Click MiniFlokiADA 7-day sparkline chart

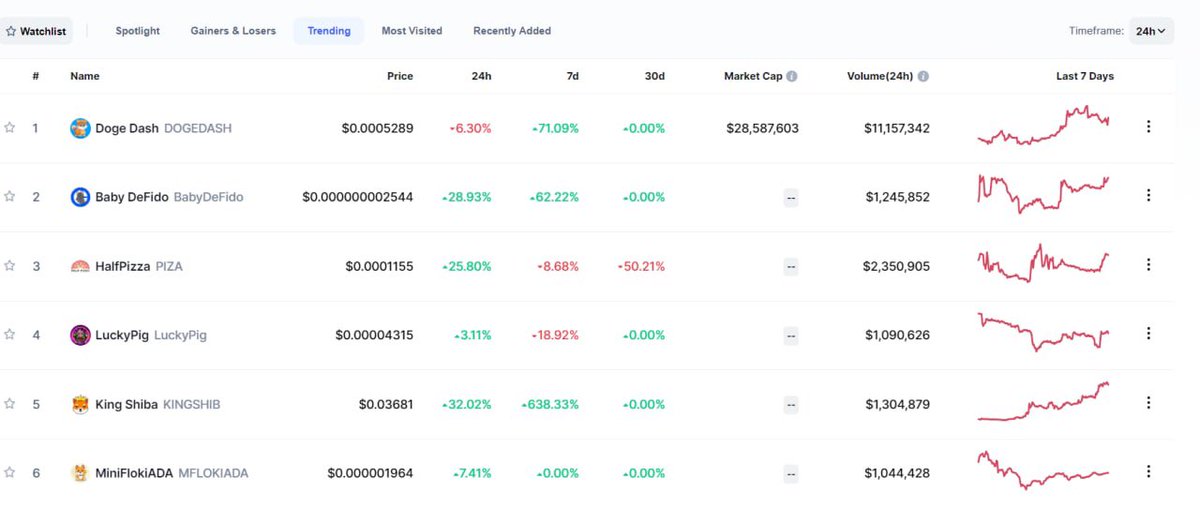click(x=1043, y=470)
